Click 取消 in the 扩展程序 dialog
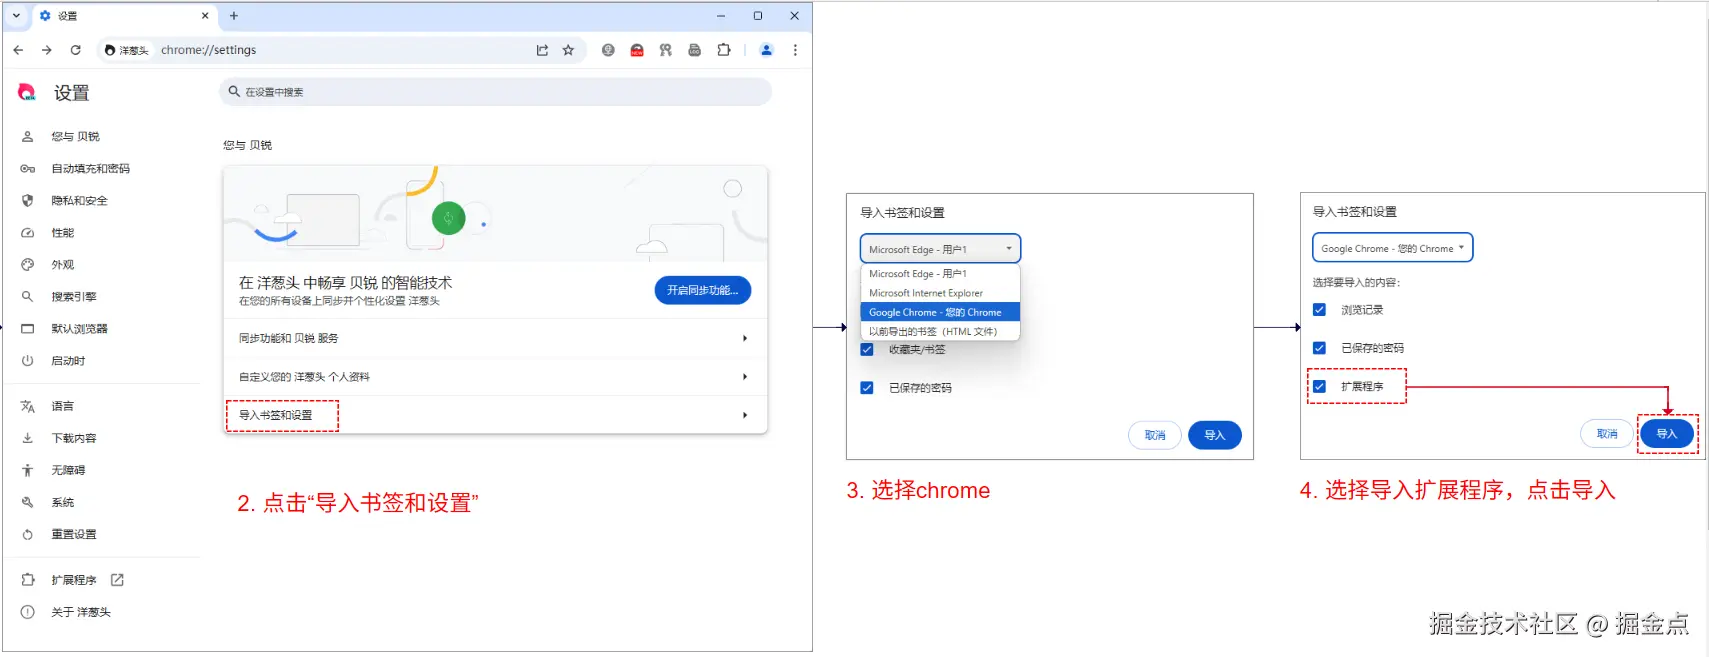 1607,434
